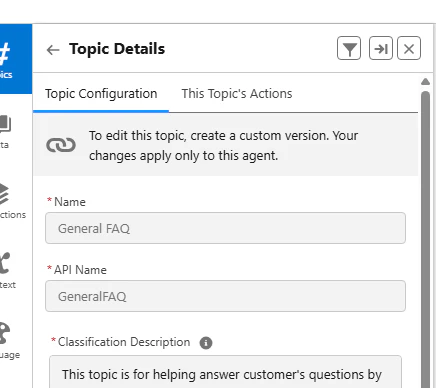Click the 'API Name' field label
This screenshot has height=388, width=436.
click(80, 270)
